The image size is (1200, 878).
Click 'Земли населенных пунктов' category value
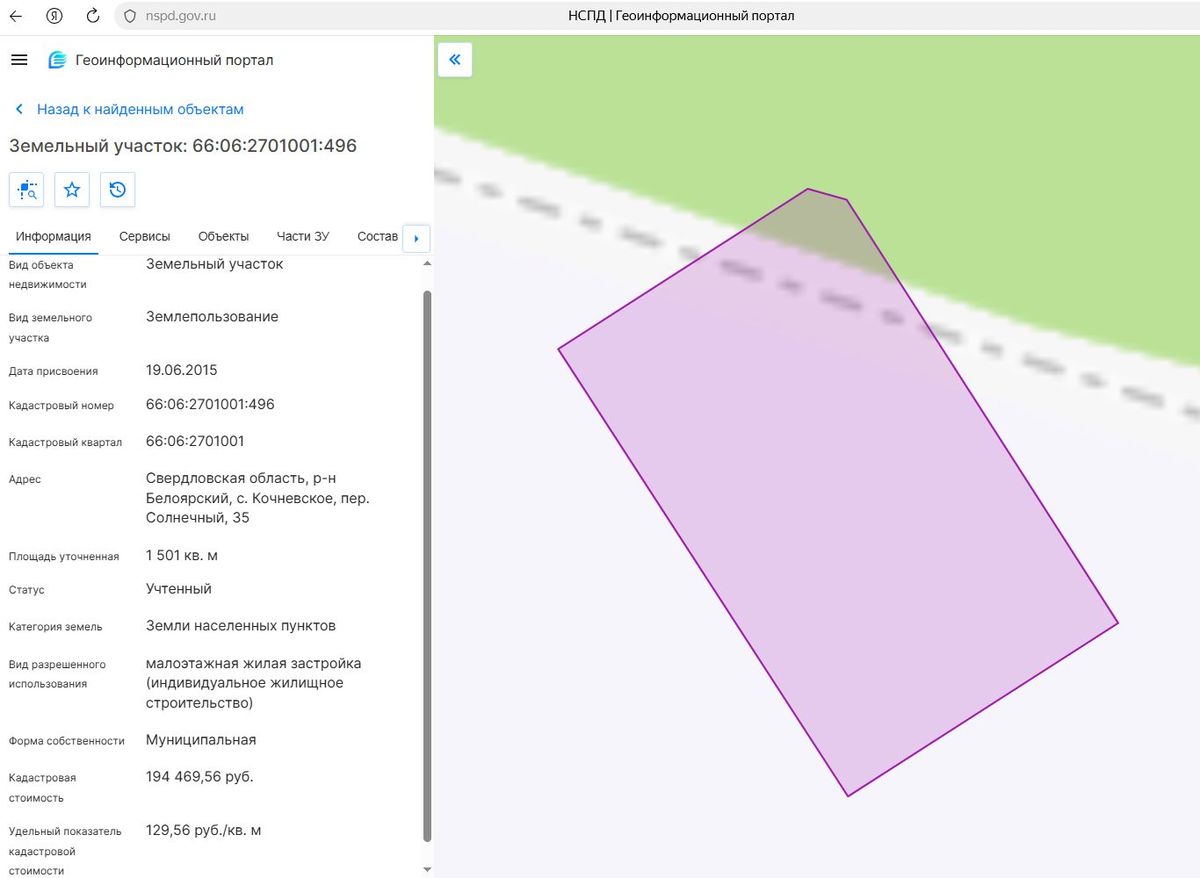click(x=241, y=626)
